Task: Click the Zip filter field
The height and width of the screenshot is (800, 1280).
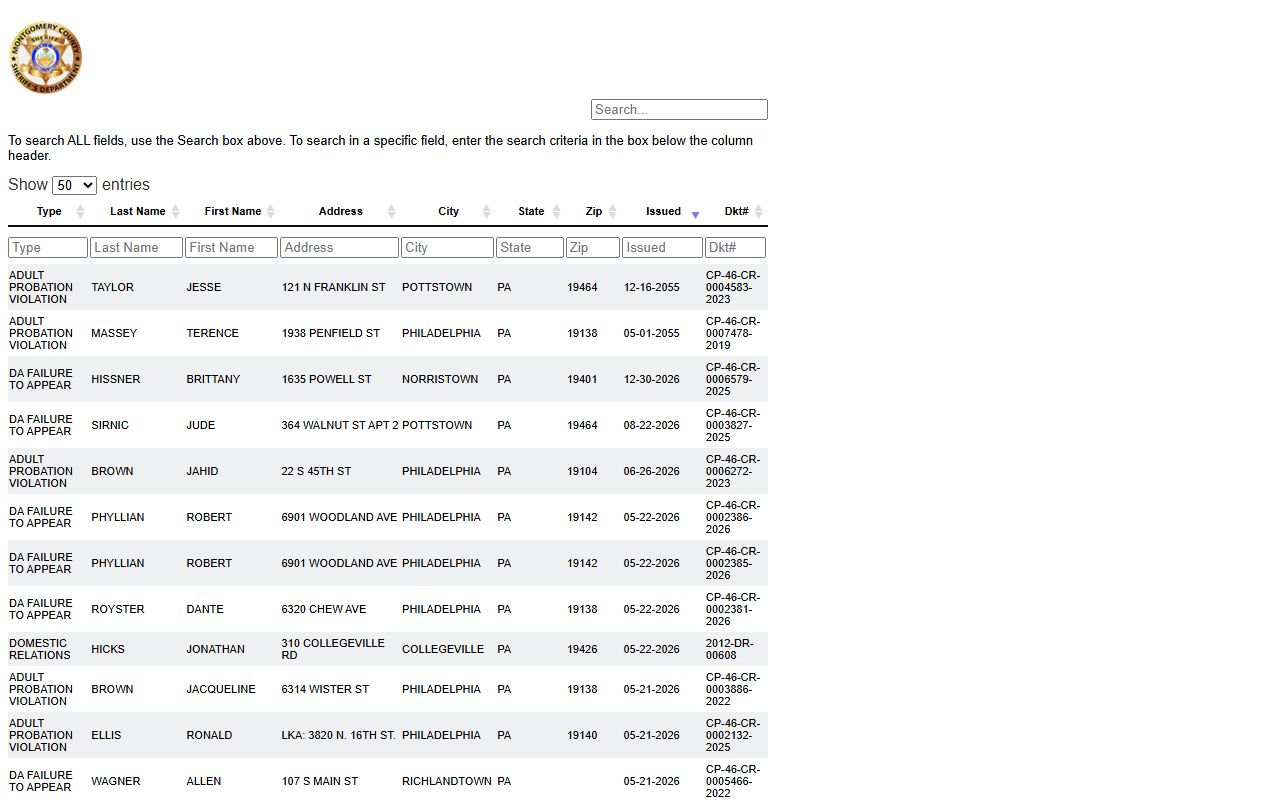Action: pos(593,247)
